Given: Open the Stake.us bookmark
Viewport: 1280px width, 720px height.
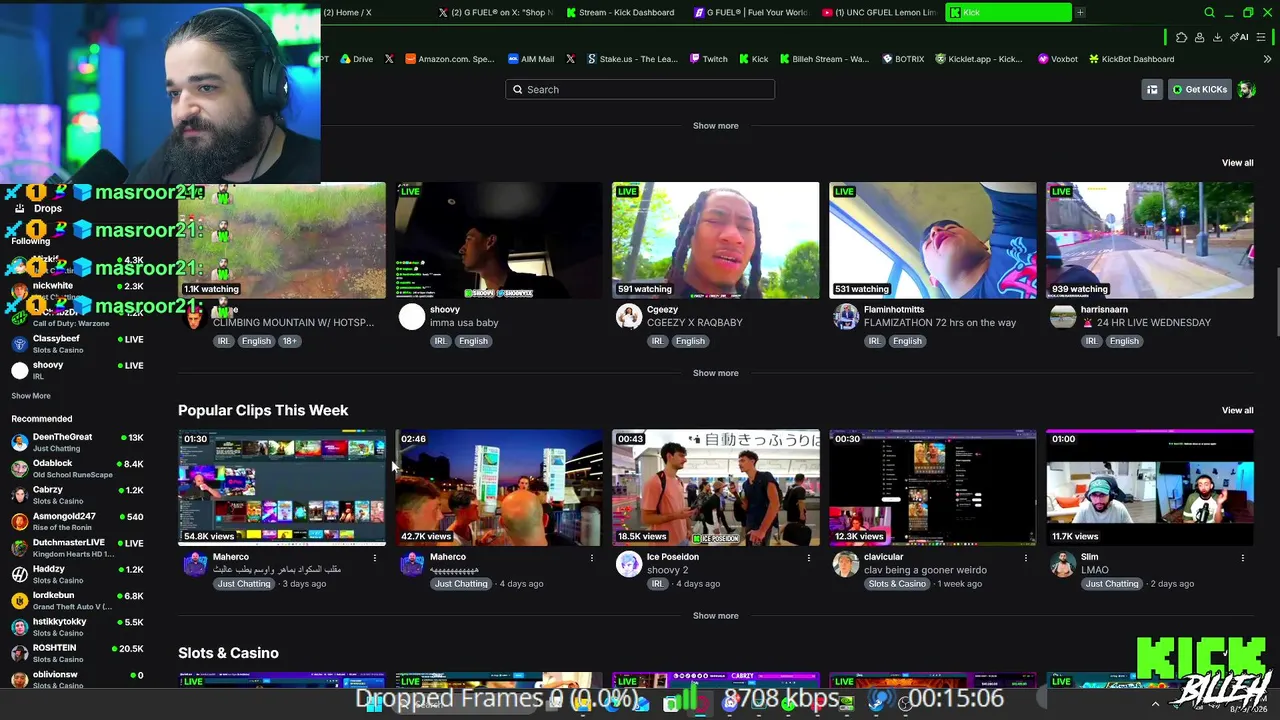Looking at the screenshot, I should (x=632, y=59).
